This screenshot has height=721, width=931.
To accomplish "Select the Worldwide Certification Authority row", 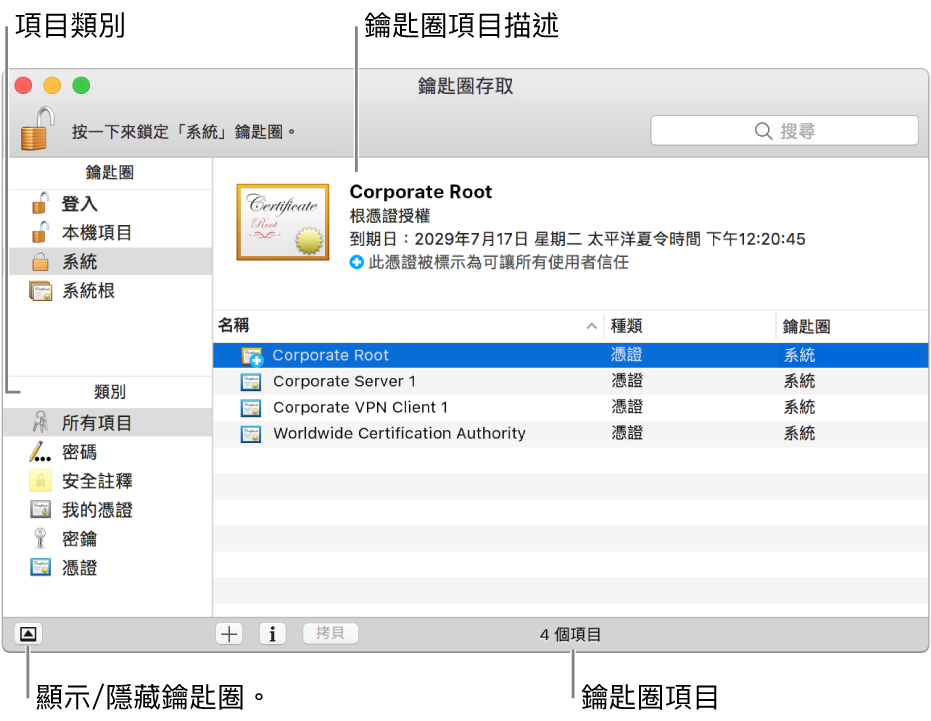I will click(571, 434).
